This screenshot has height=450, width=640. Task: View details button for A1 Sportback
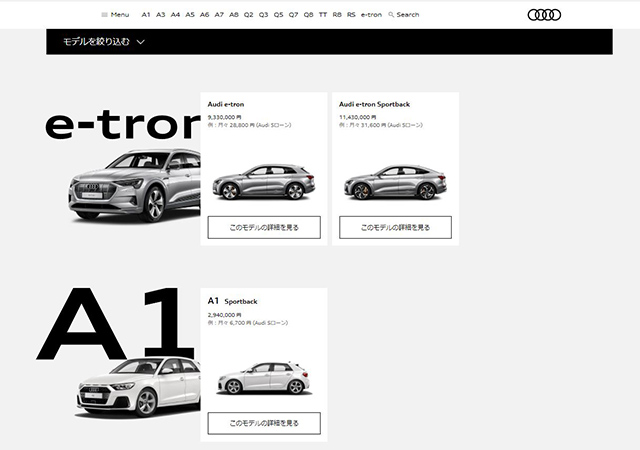264,423
